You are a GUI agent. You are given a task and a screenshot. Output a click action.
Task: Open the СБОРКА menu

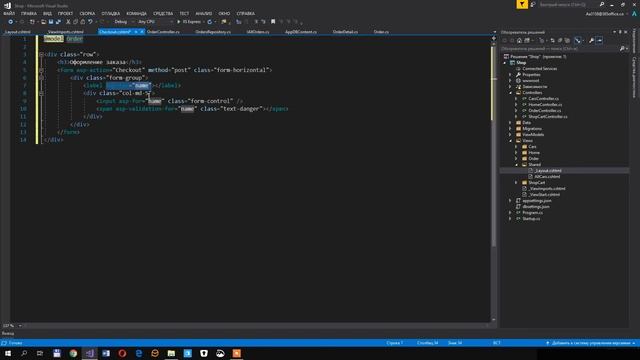pyautogui.click(x=87, y=13)
